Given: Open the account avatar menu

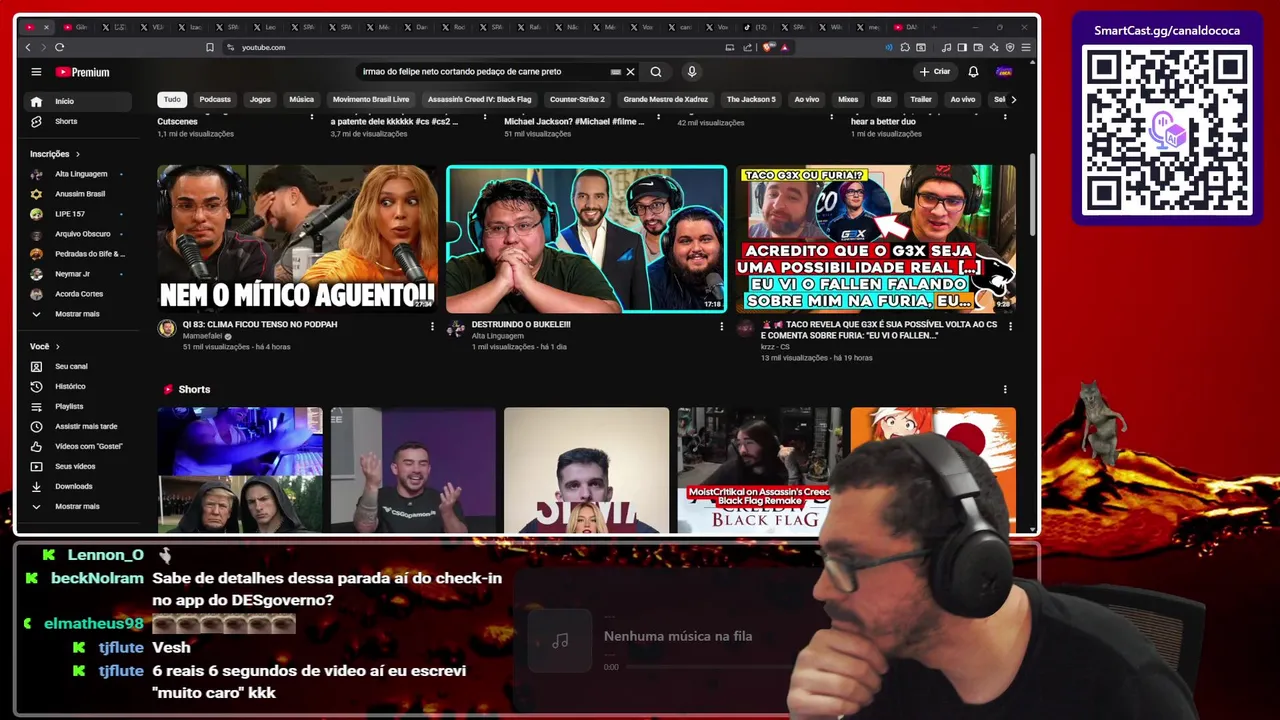Looking at the screenshot, I should [x=1004, y=72].
